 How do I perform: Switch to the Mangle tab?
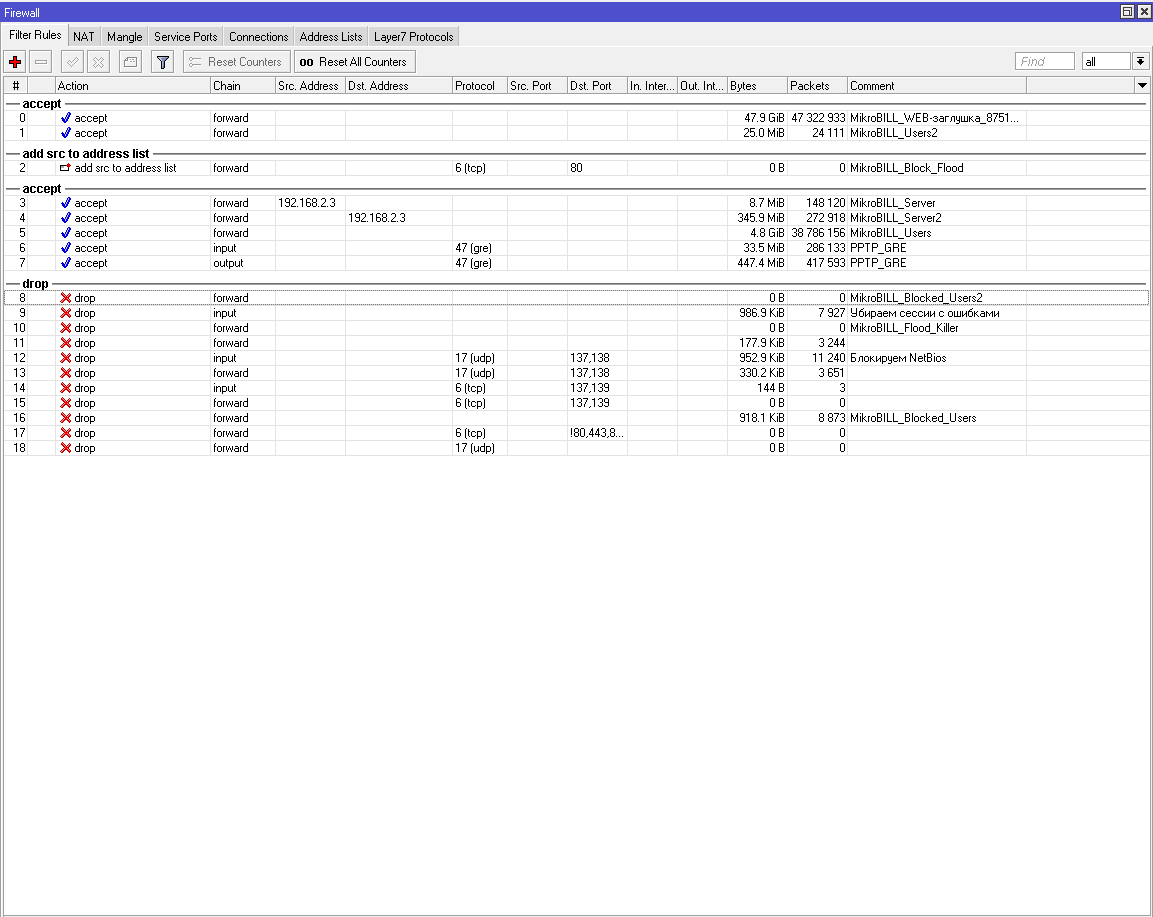(x=124, y=37)
